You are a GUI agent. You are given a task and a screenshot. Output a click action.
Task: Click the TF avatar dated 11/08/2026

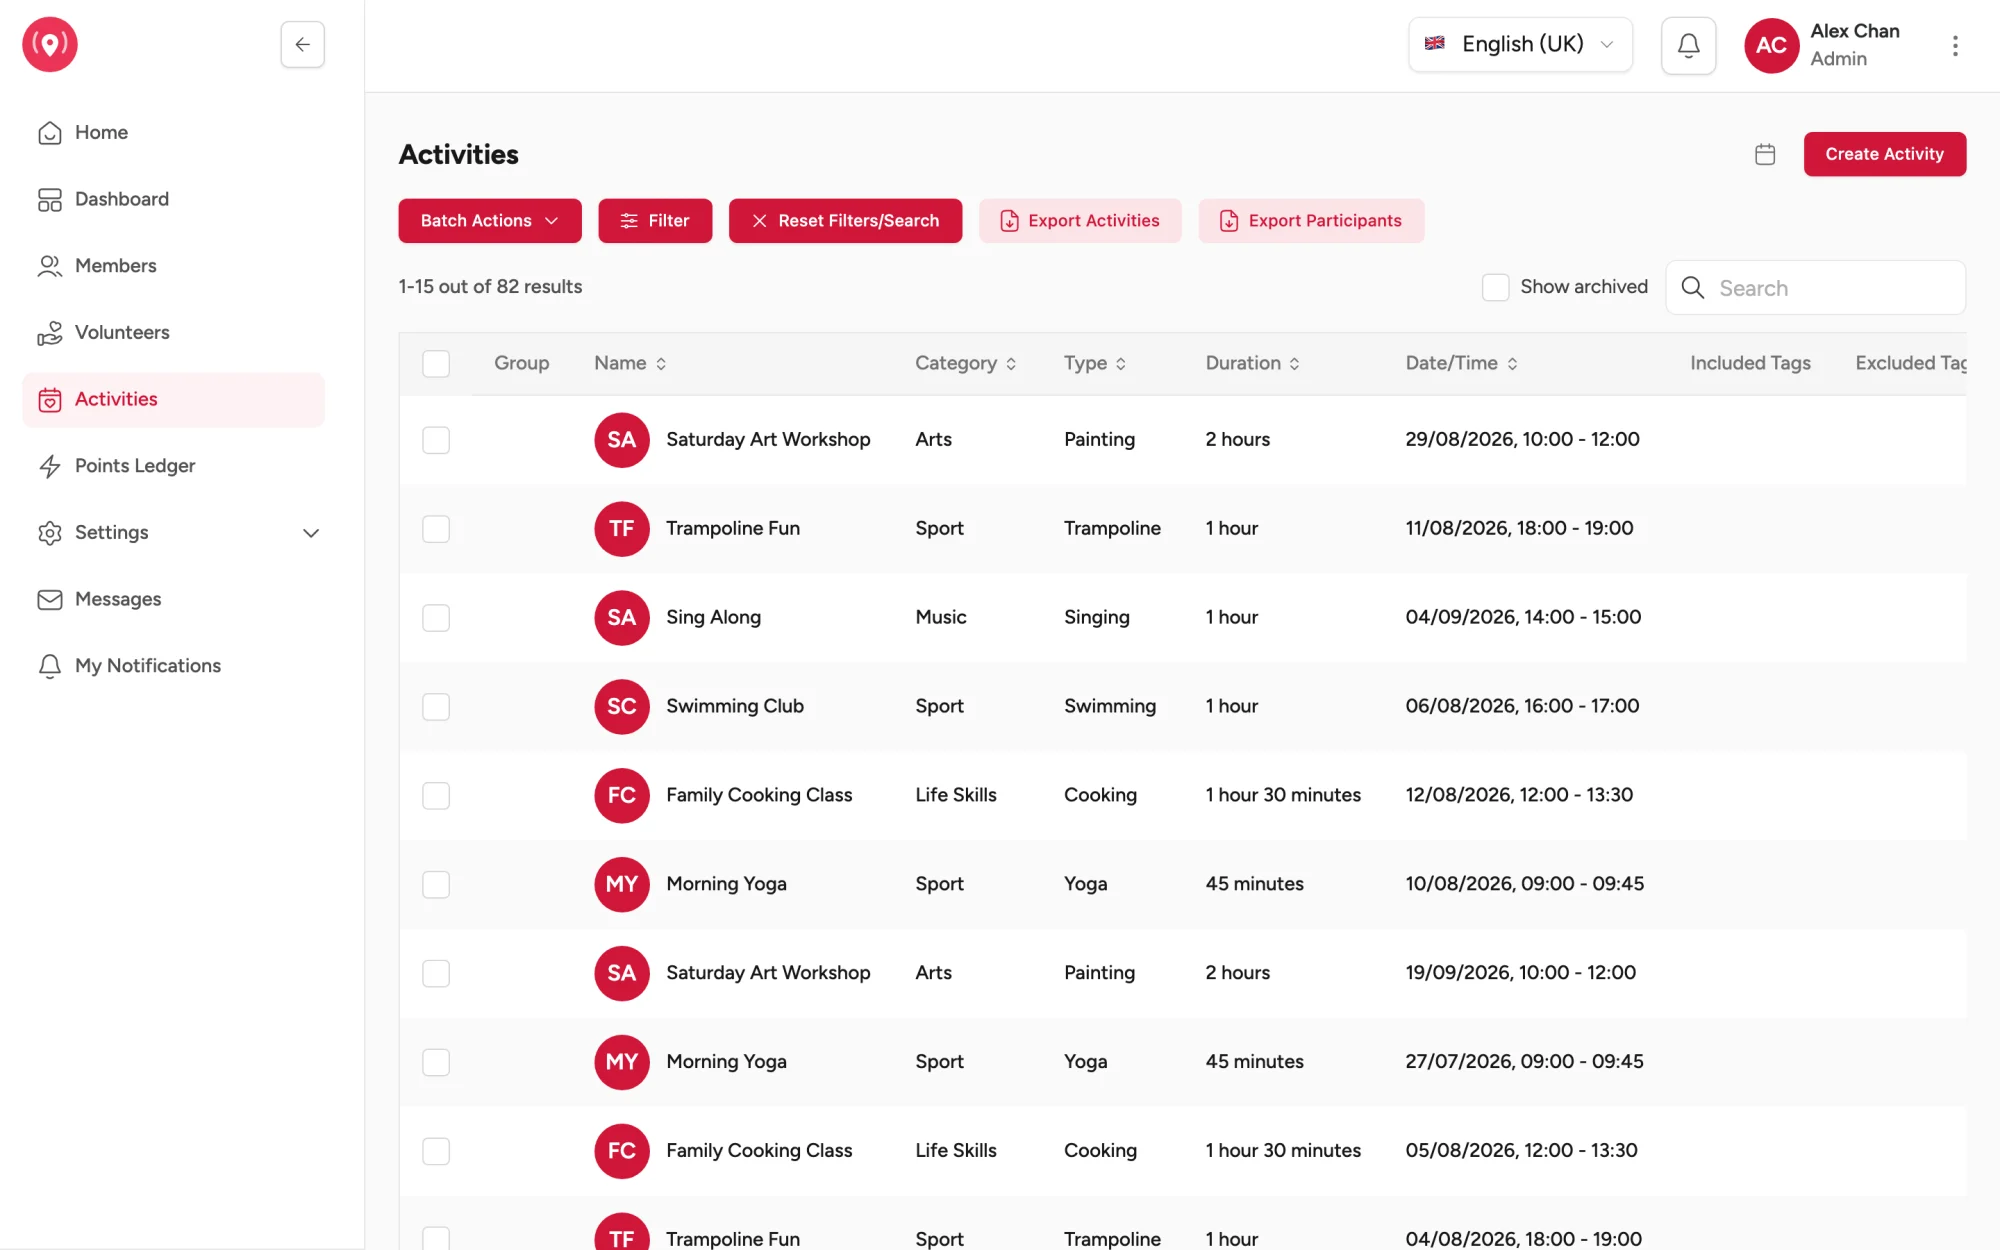[x=622, y=529]
